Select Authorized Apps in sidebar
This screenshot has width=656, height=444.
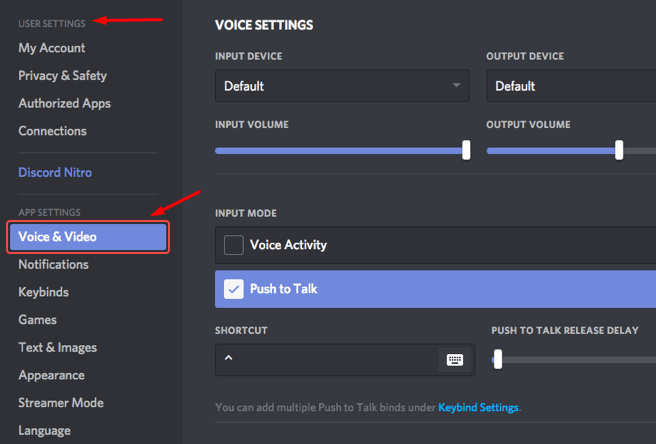coord(64,103)
